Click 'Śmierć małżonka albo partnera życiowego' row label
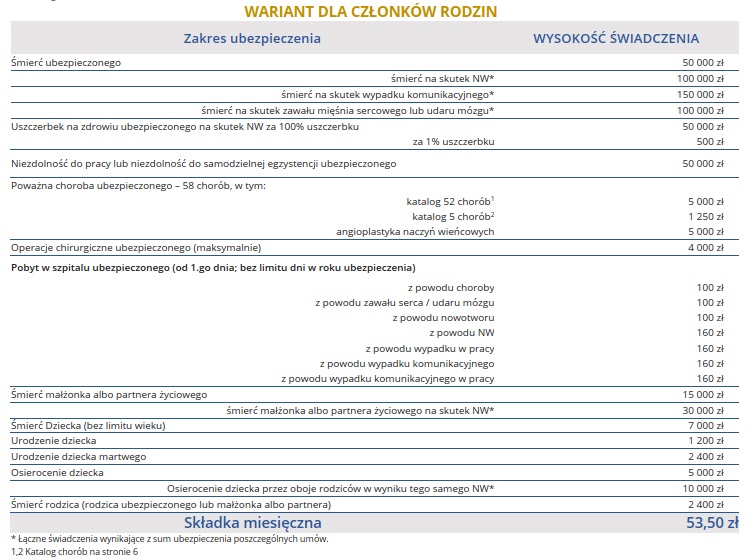The width and height of the screenshot is (753, 560). click(109, 395)
